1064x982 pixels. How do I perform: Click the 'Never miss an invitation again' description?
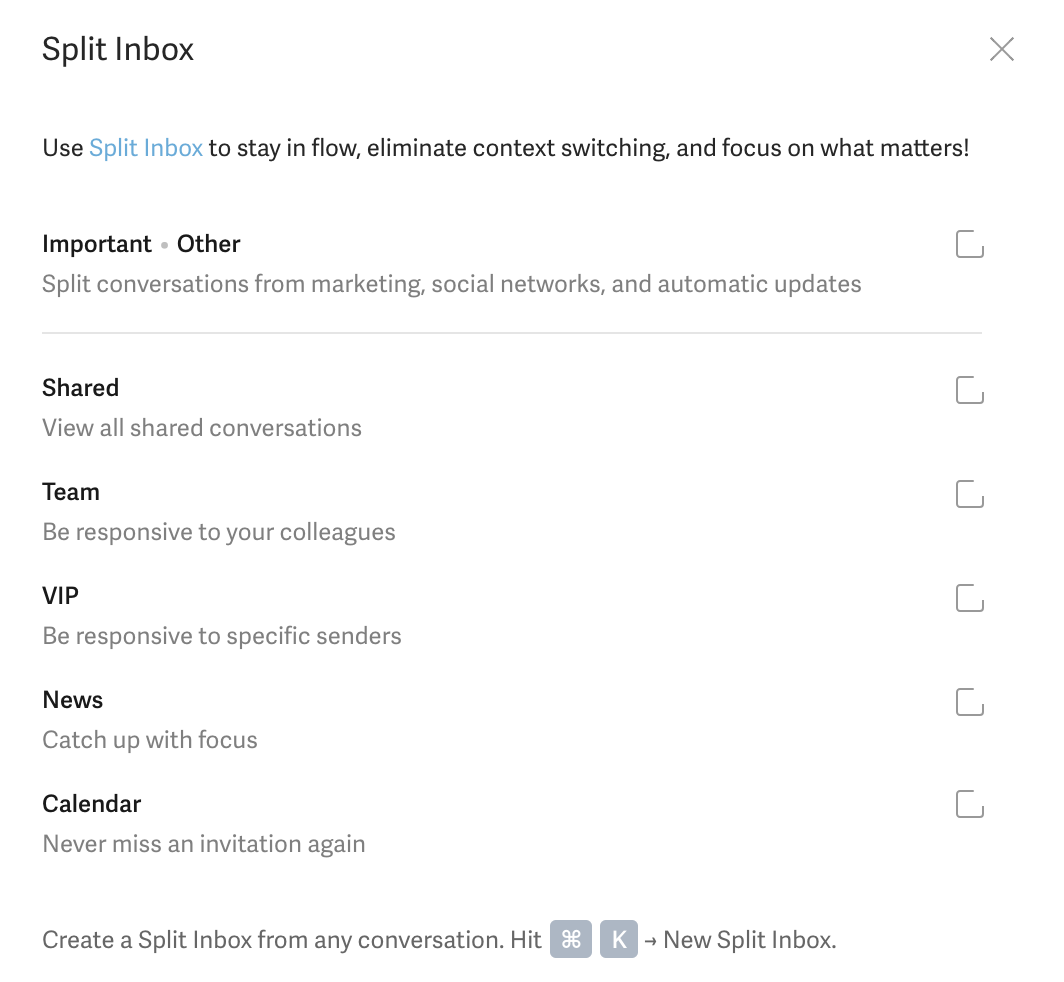[x=203, y=844]
